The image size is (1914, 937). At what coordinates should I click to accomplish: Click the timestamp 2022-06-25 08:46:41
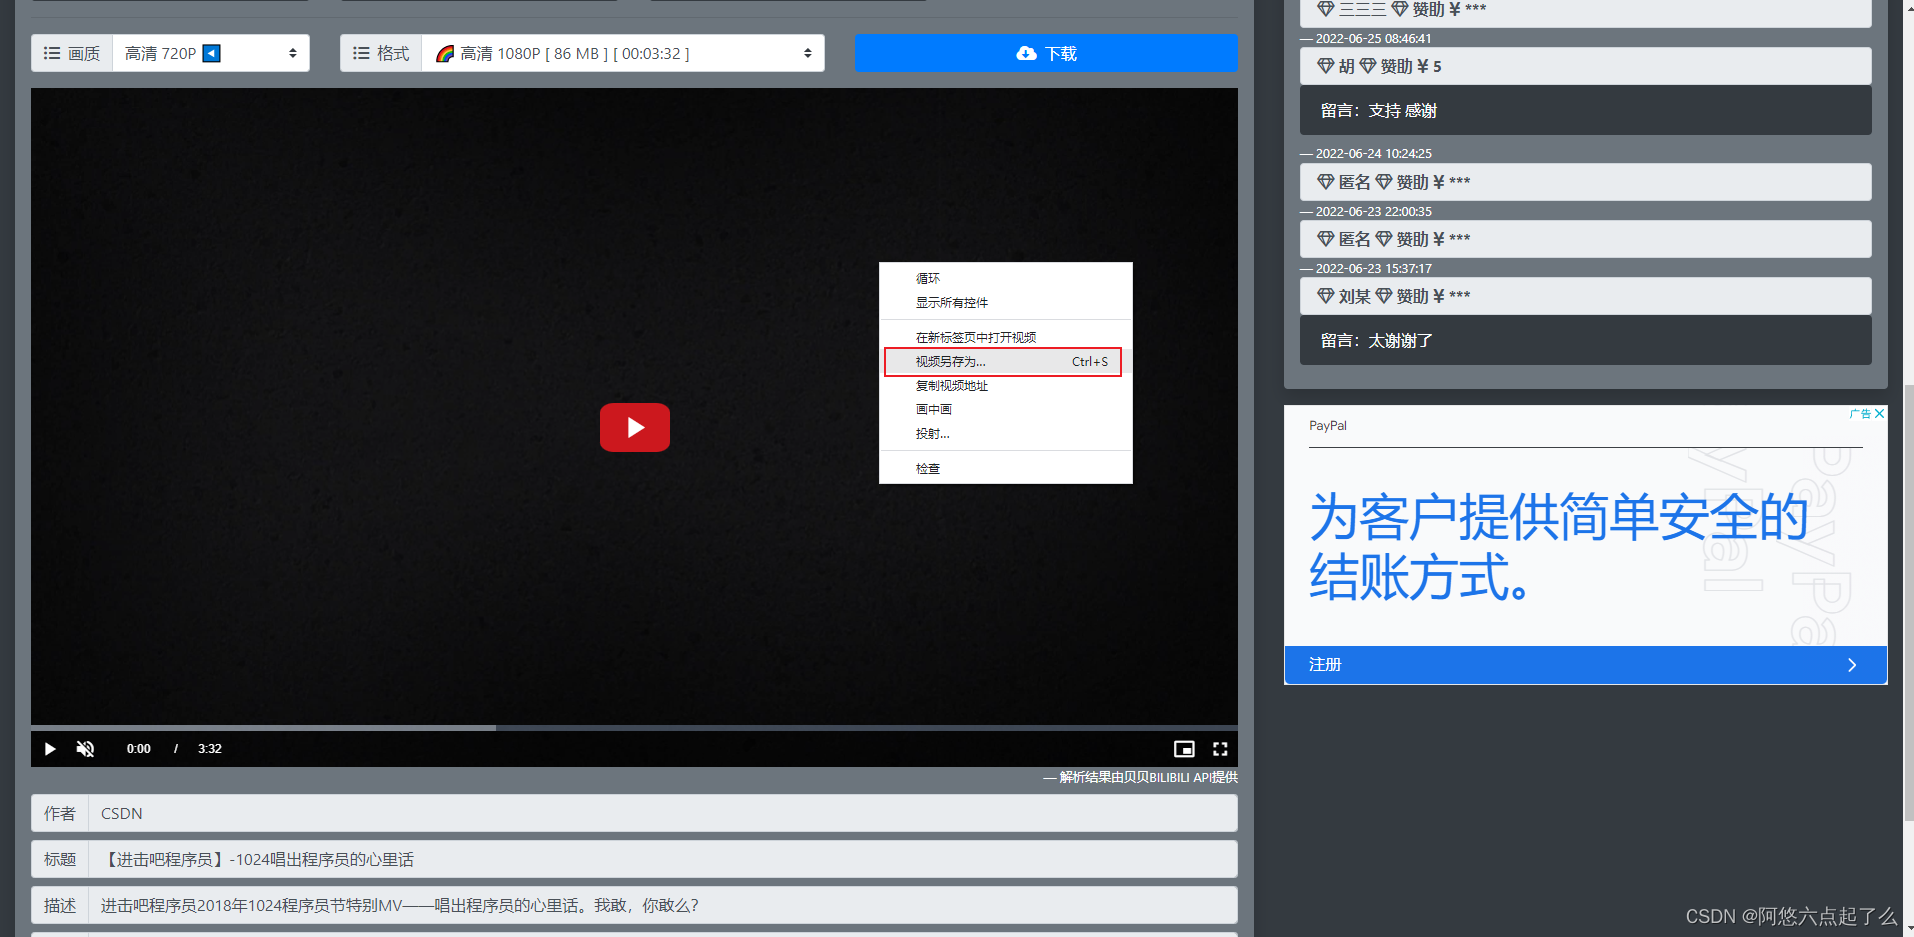point(1373,38)
